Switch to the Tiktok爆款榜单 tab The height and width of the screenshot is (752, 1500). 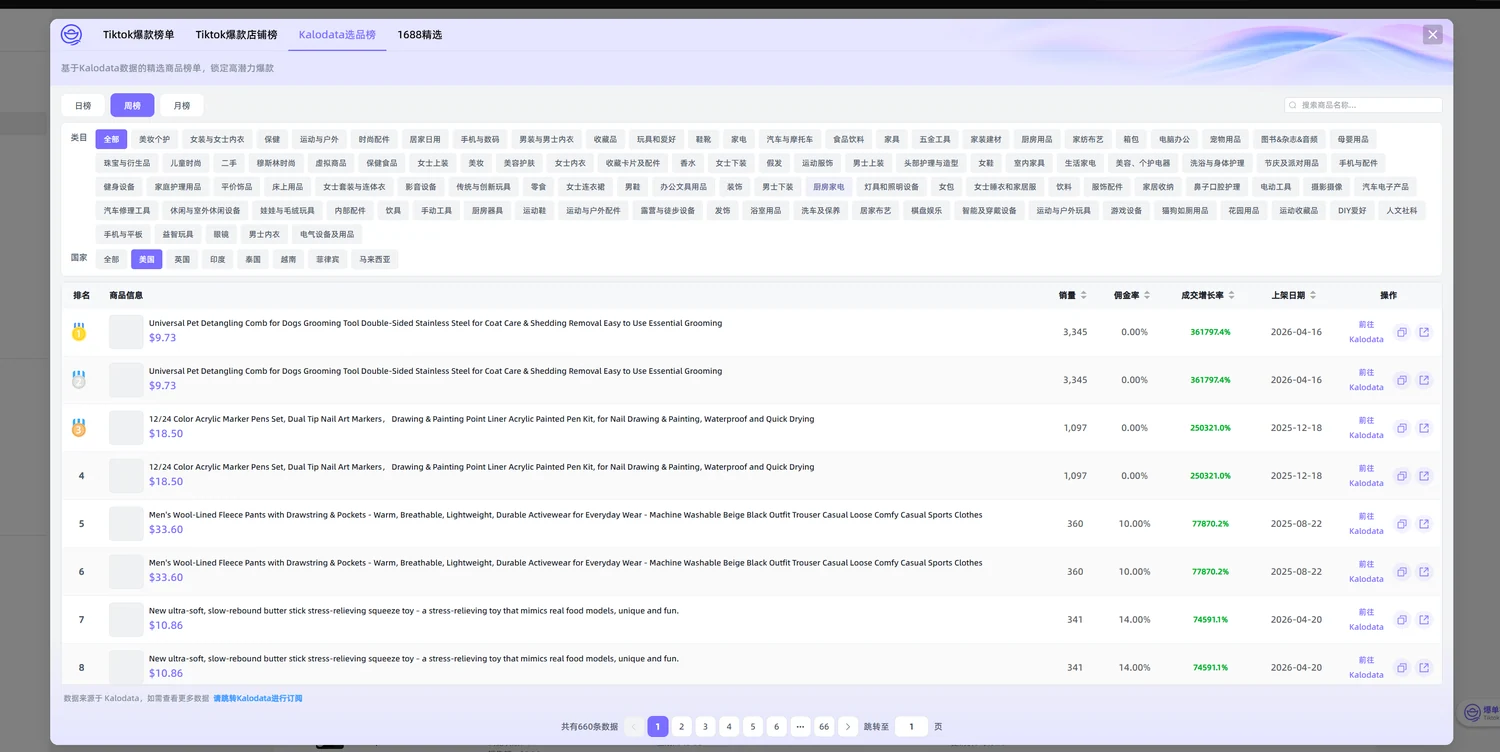[x=138, y=35]
